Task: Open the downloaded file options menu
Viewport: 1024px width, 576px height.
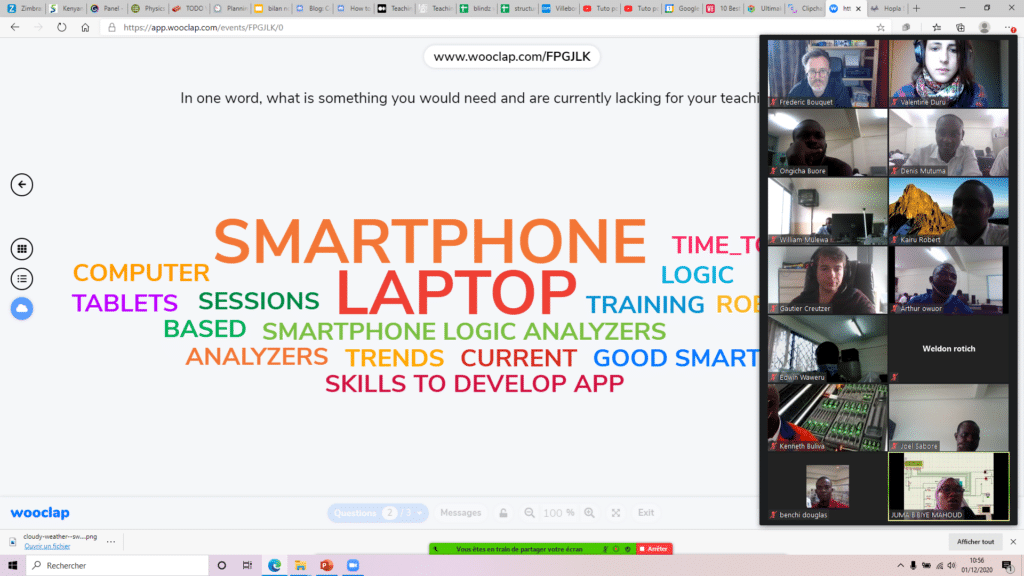Action: click(x=112, y=541)
